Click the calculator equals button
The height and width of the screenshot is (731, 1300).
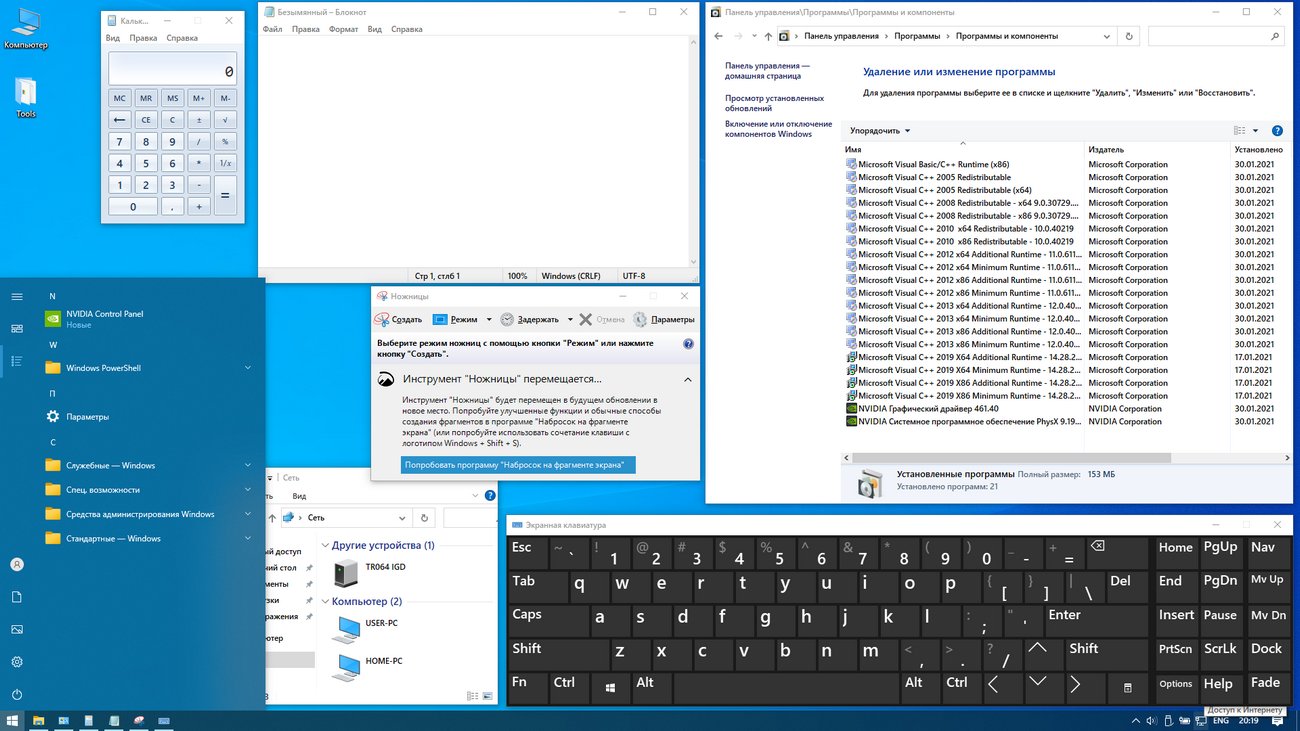[225, 195]
